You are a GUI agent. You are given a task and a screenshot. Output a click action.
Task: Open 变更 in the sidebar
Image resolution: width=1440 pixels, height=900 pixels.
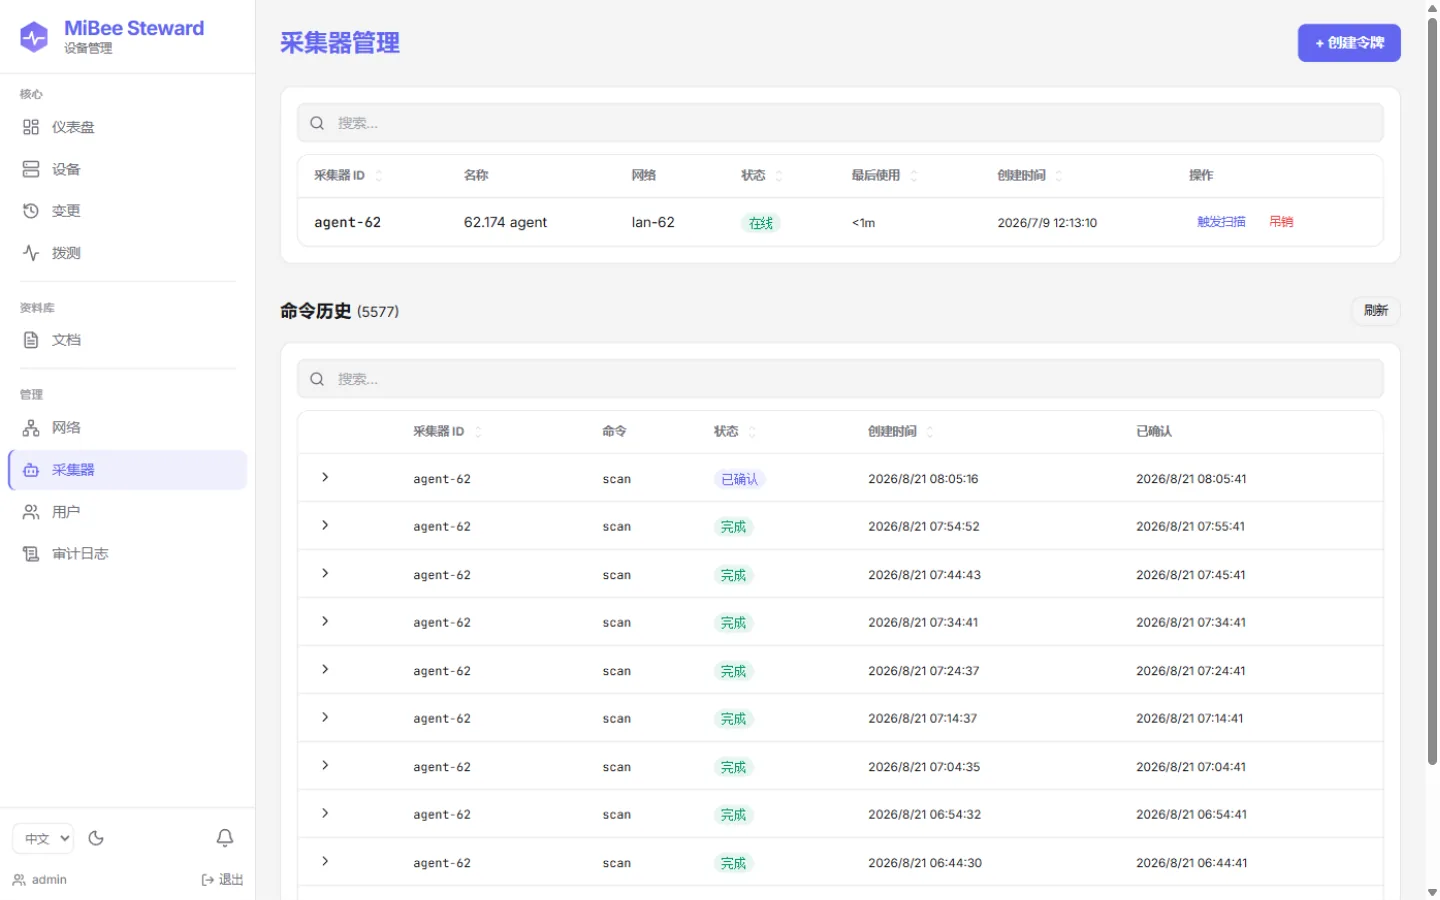click(x=127, y=211)
